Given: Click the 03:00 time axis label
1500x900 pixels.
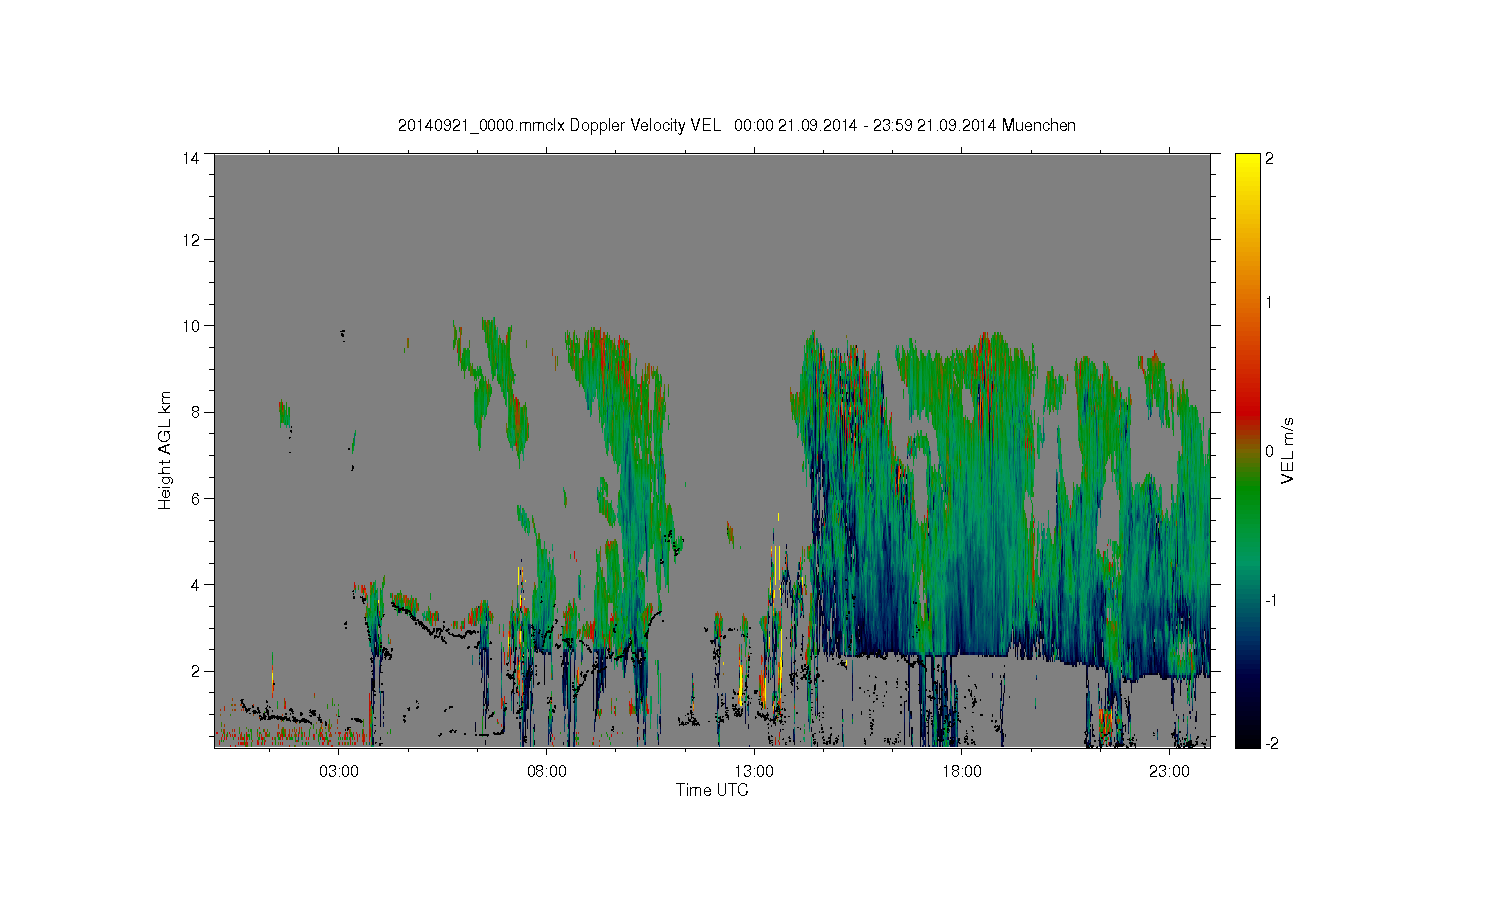Looking at the screenshot, I should pos(339,772).
